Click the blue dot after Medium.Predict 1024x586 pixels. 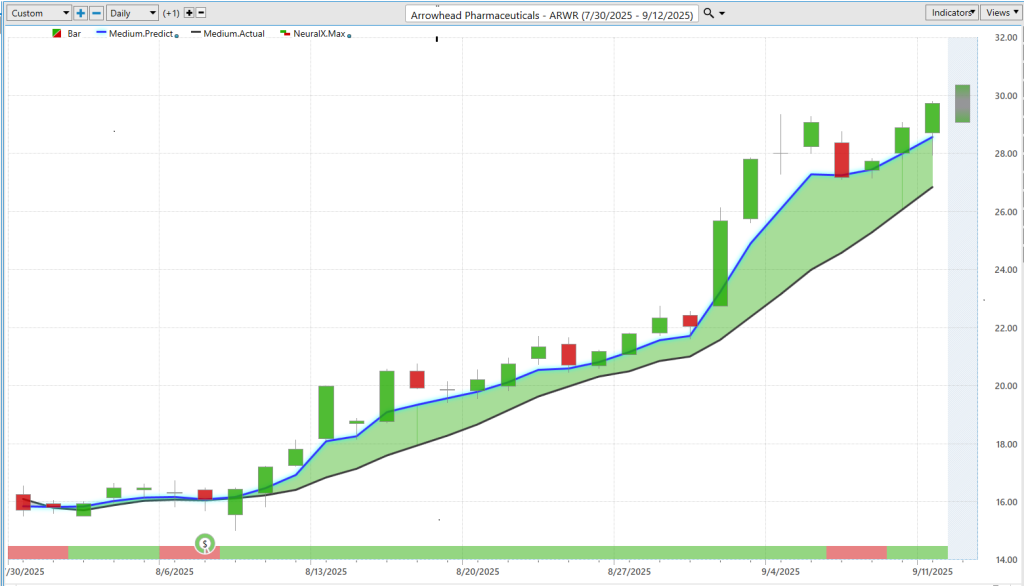tap(177, 36)
